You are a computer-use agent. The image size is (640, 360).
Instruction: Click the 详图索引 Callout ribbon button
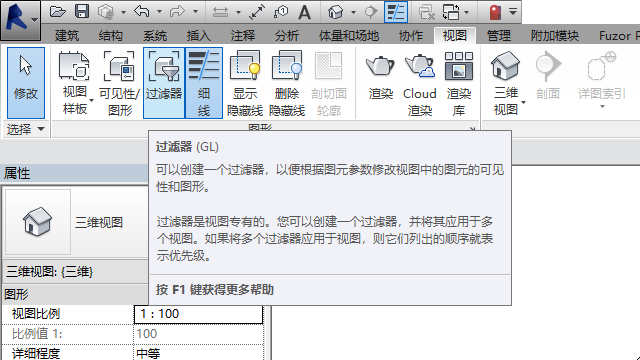pos(602,80)
